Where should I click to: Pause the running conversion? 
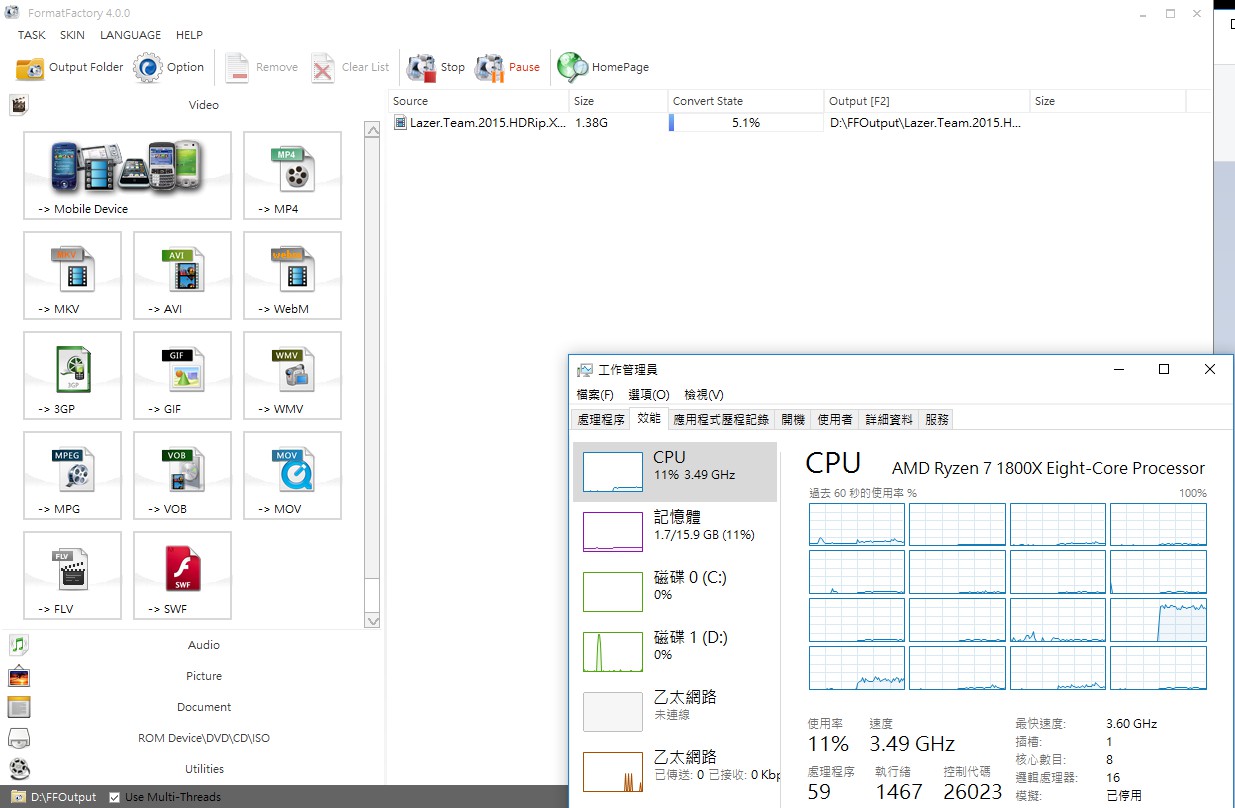tap(507, 68)
